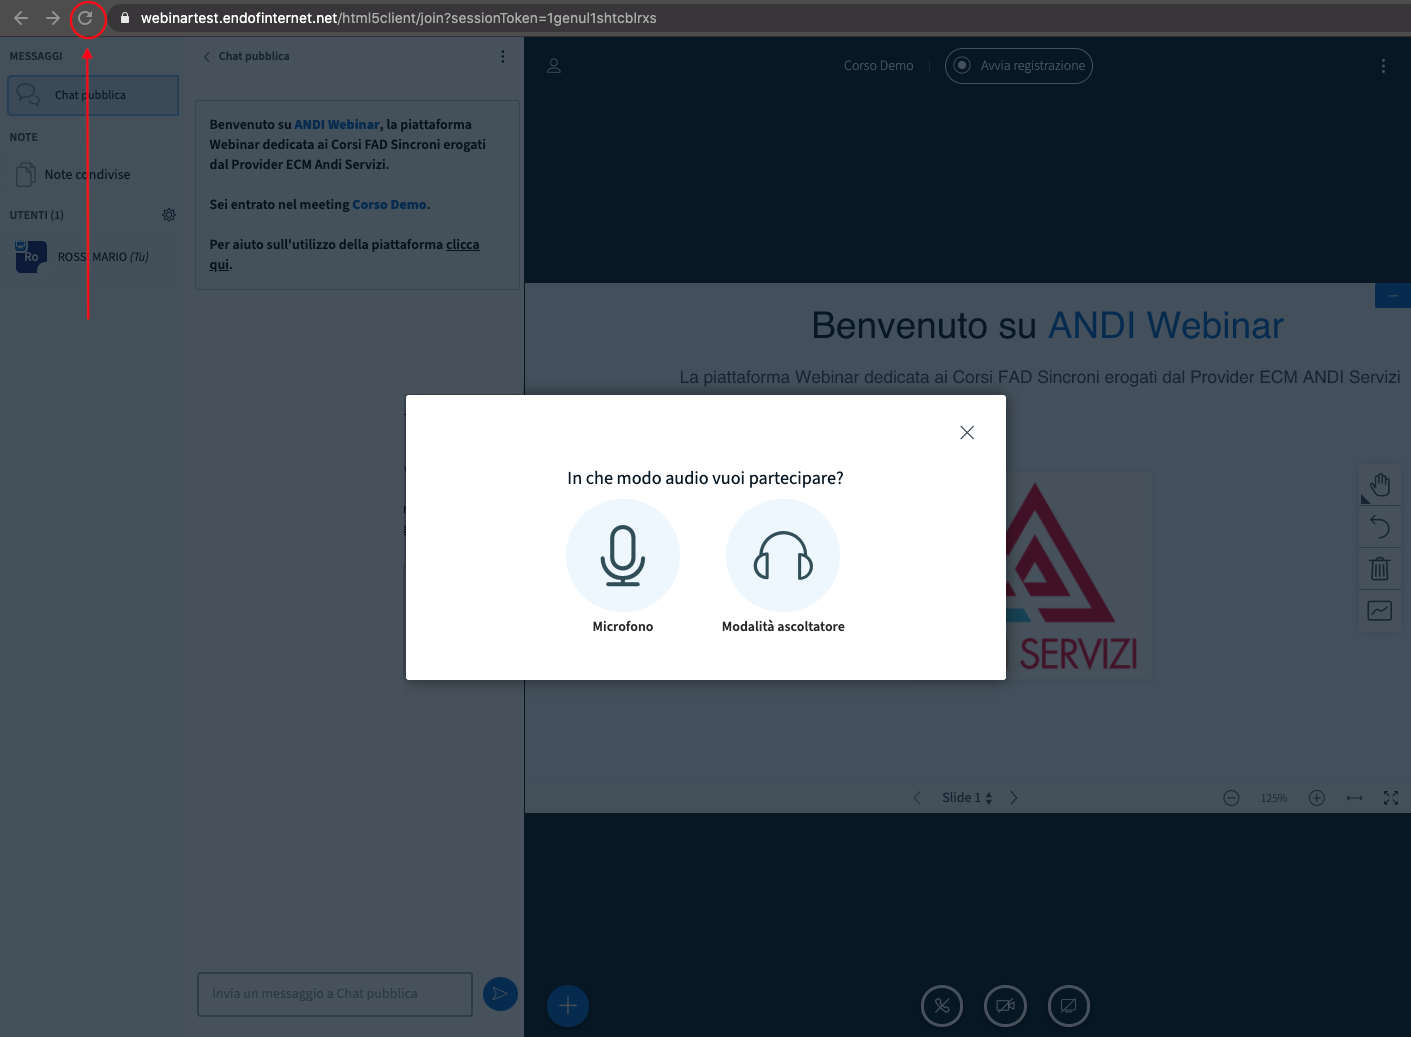Open users settings gear menu
1411x1037 pixels.
point(169,215)
